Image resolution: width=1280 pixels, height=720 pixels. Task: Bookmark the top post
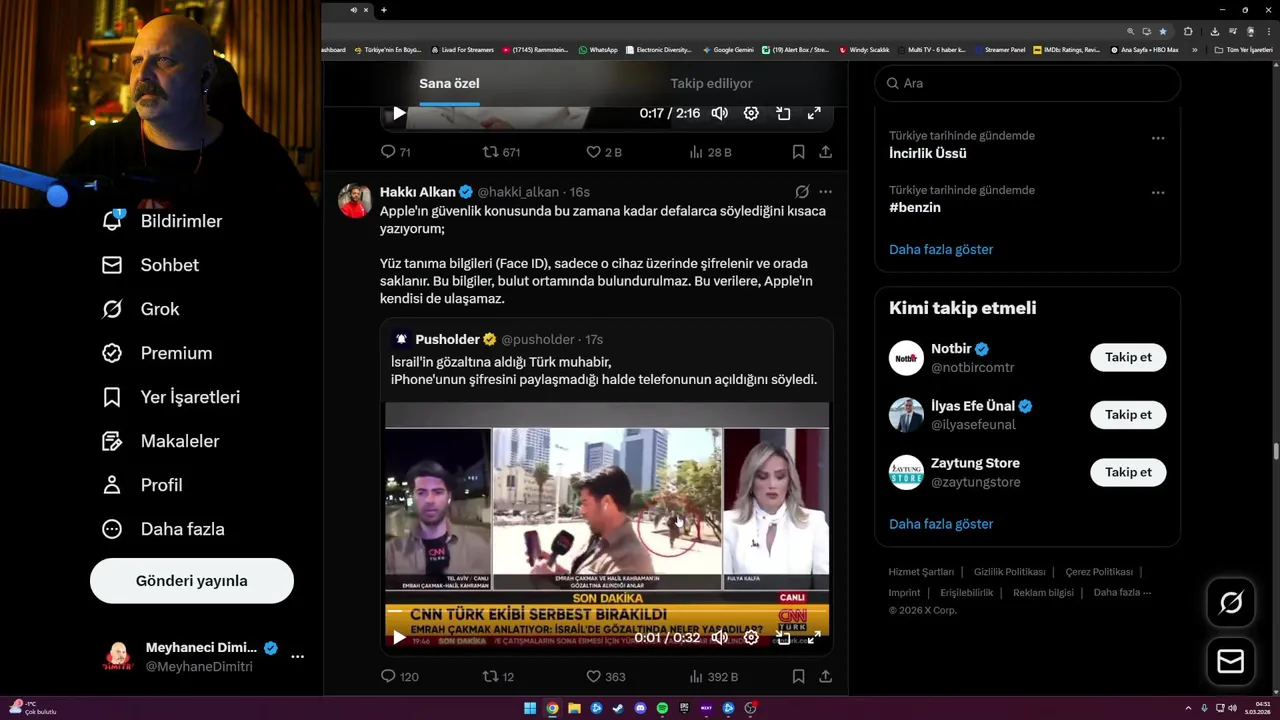click(798, 152)
